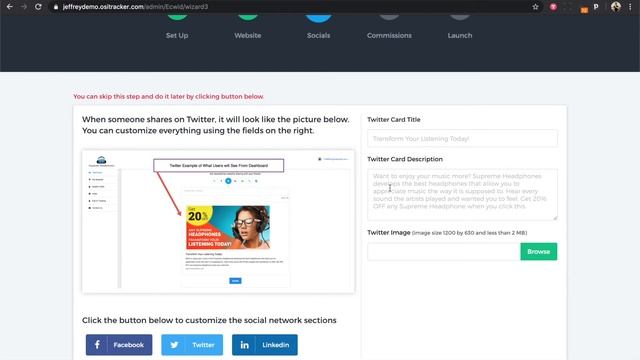Screen dimensions: 640x360
Task: Click the Facebook f logo icon
Action: (x=97, y=344)
